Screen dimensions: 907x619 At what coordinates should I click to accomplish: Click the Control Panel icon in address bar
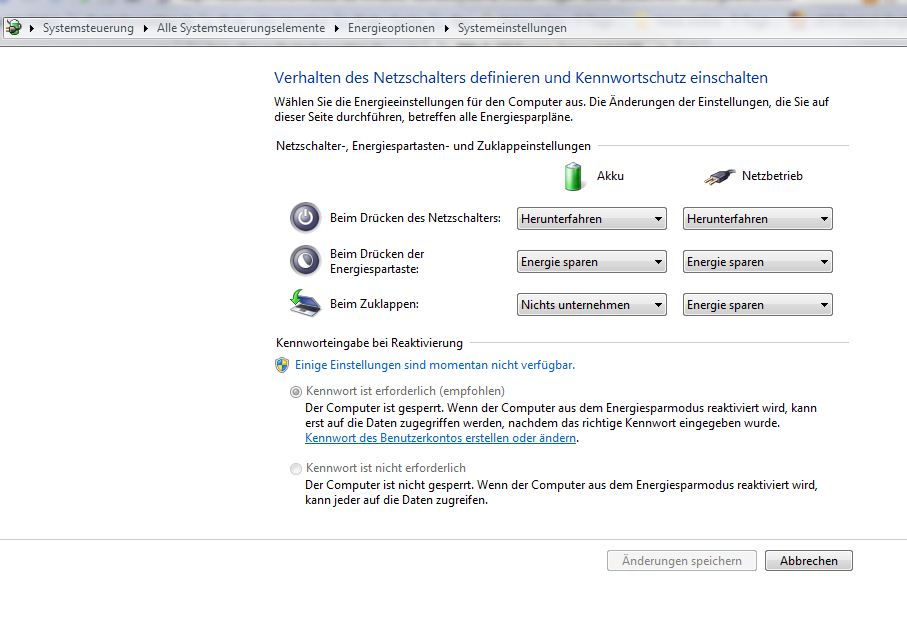[x=14, y=27]
